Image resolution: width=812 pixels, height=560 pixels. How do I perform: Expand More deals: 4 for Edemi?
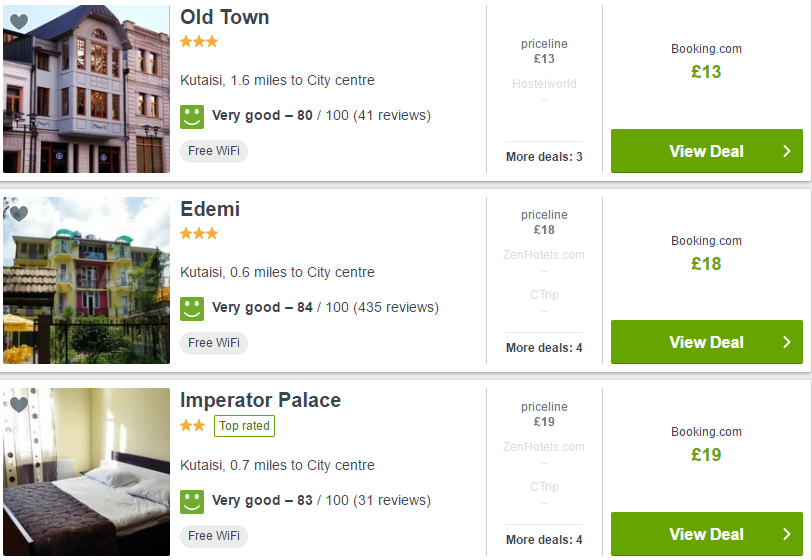click(x=544, y=348)
